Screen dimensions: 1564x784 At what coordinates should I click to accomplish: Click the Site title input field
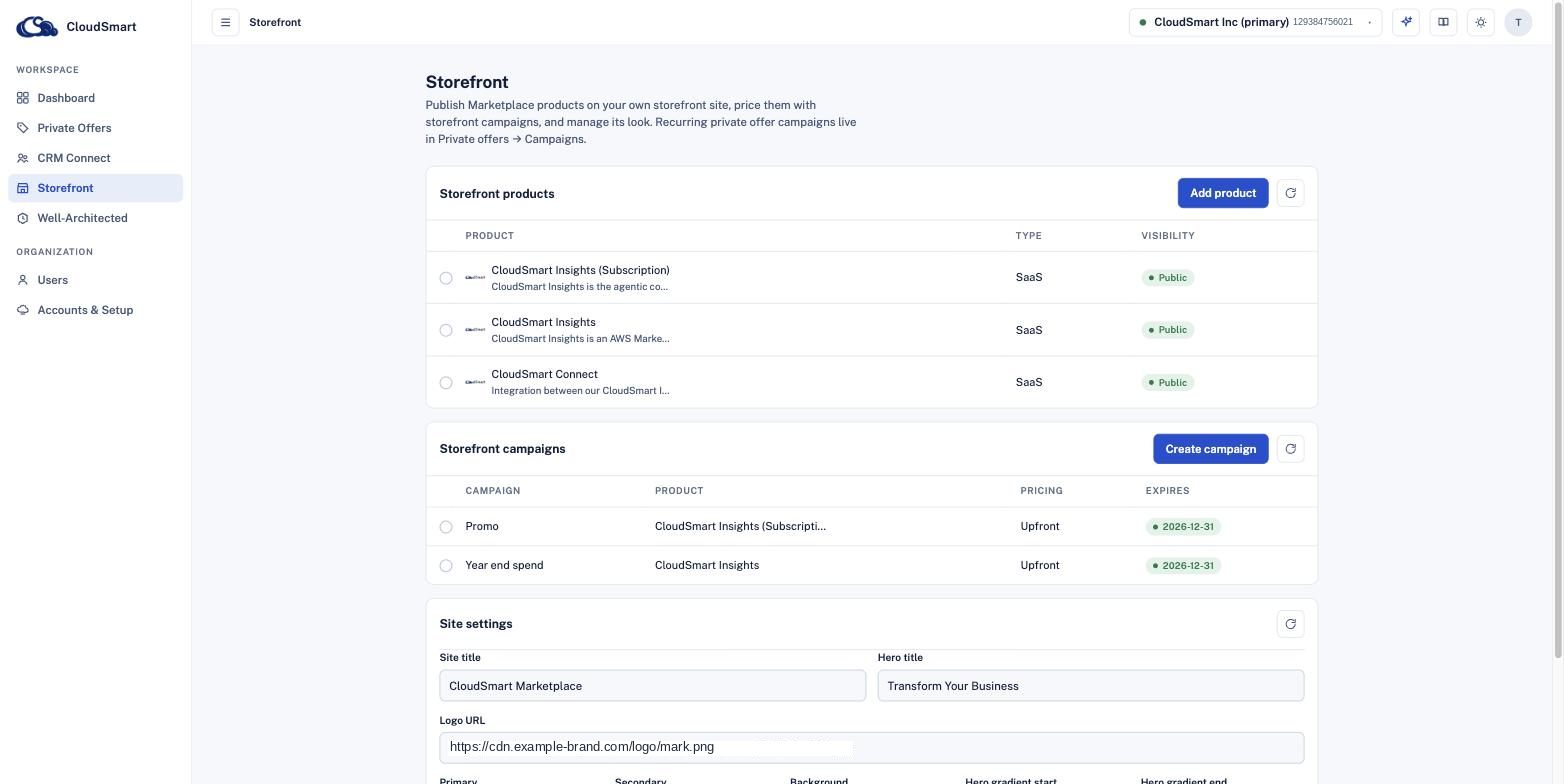652,686
